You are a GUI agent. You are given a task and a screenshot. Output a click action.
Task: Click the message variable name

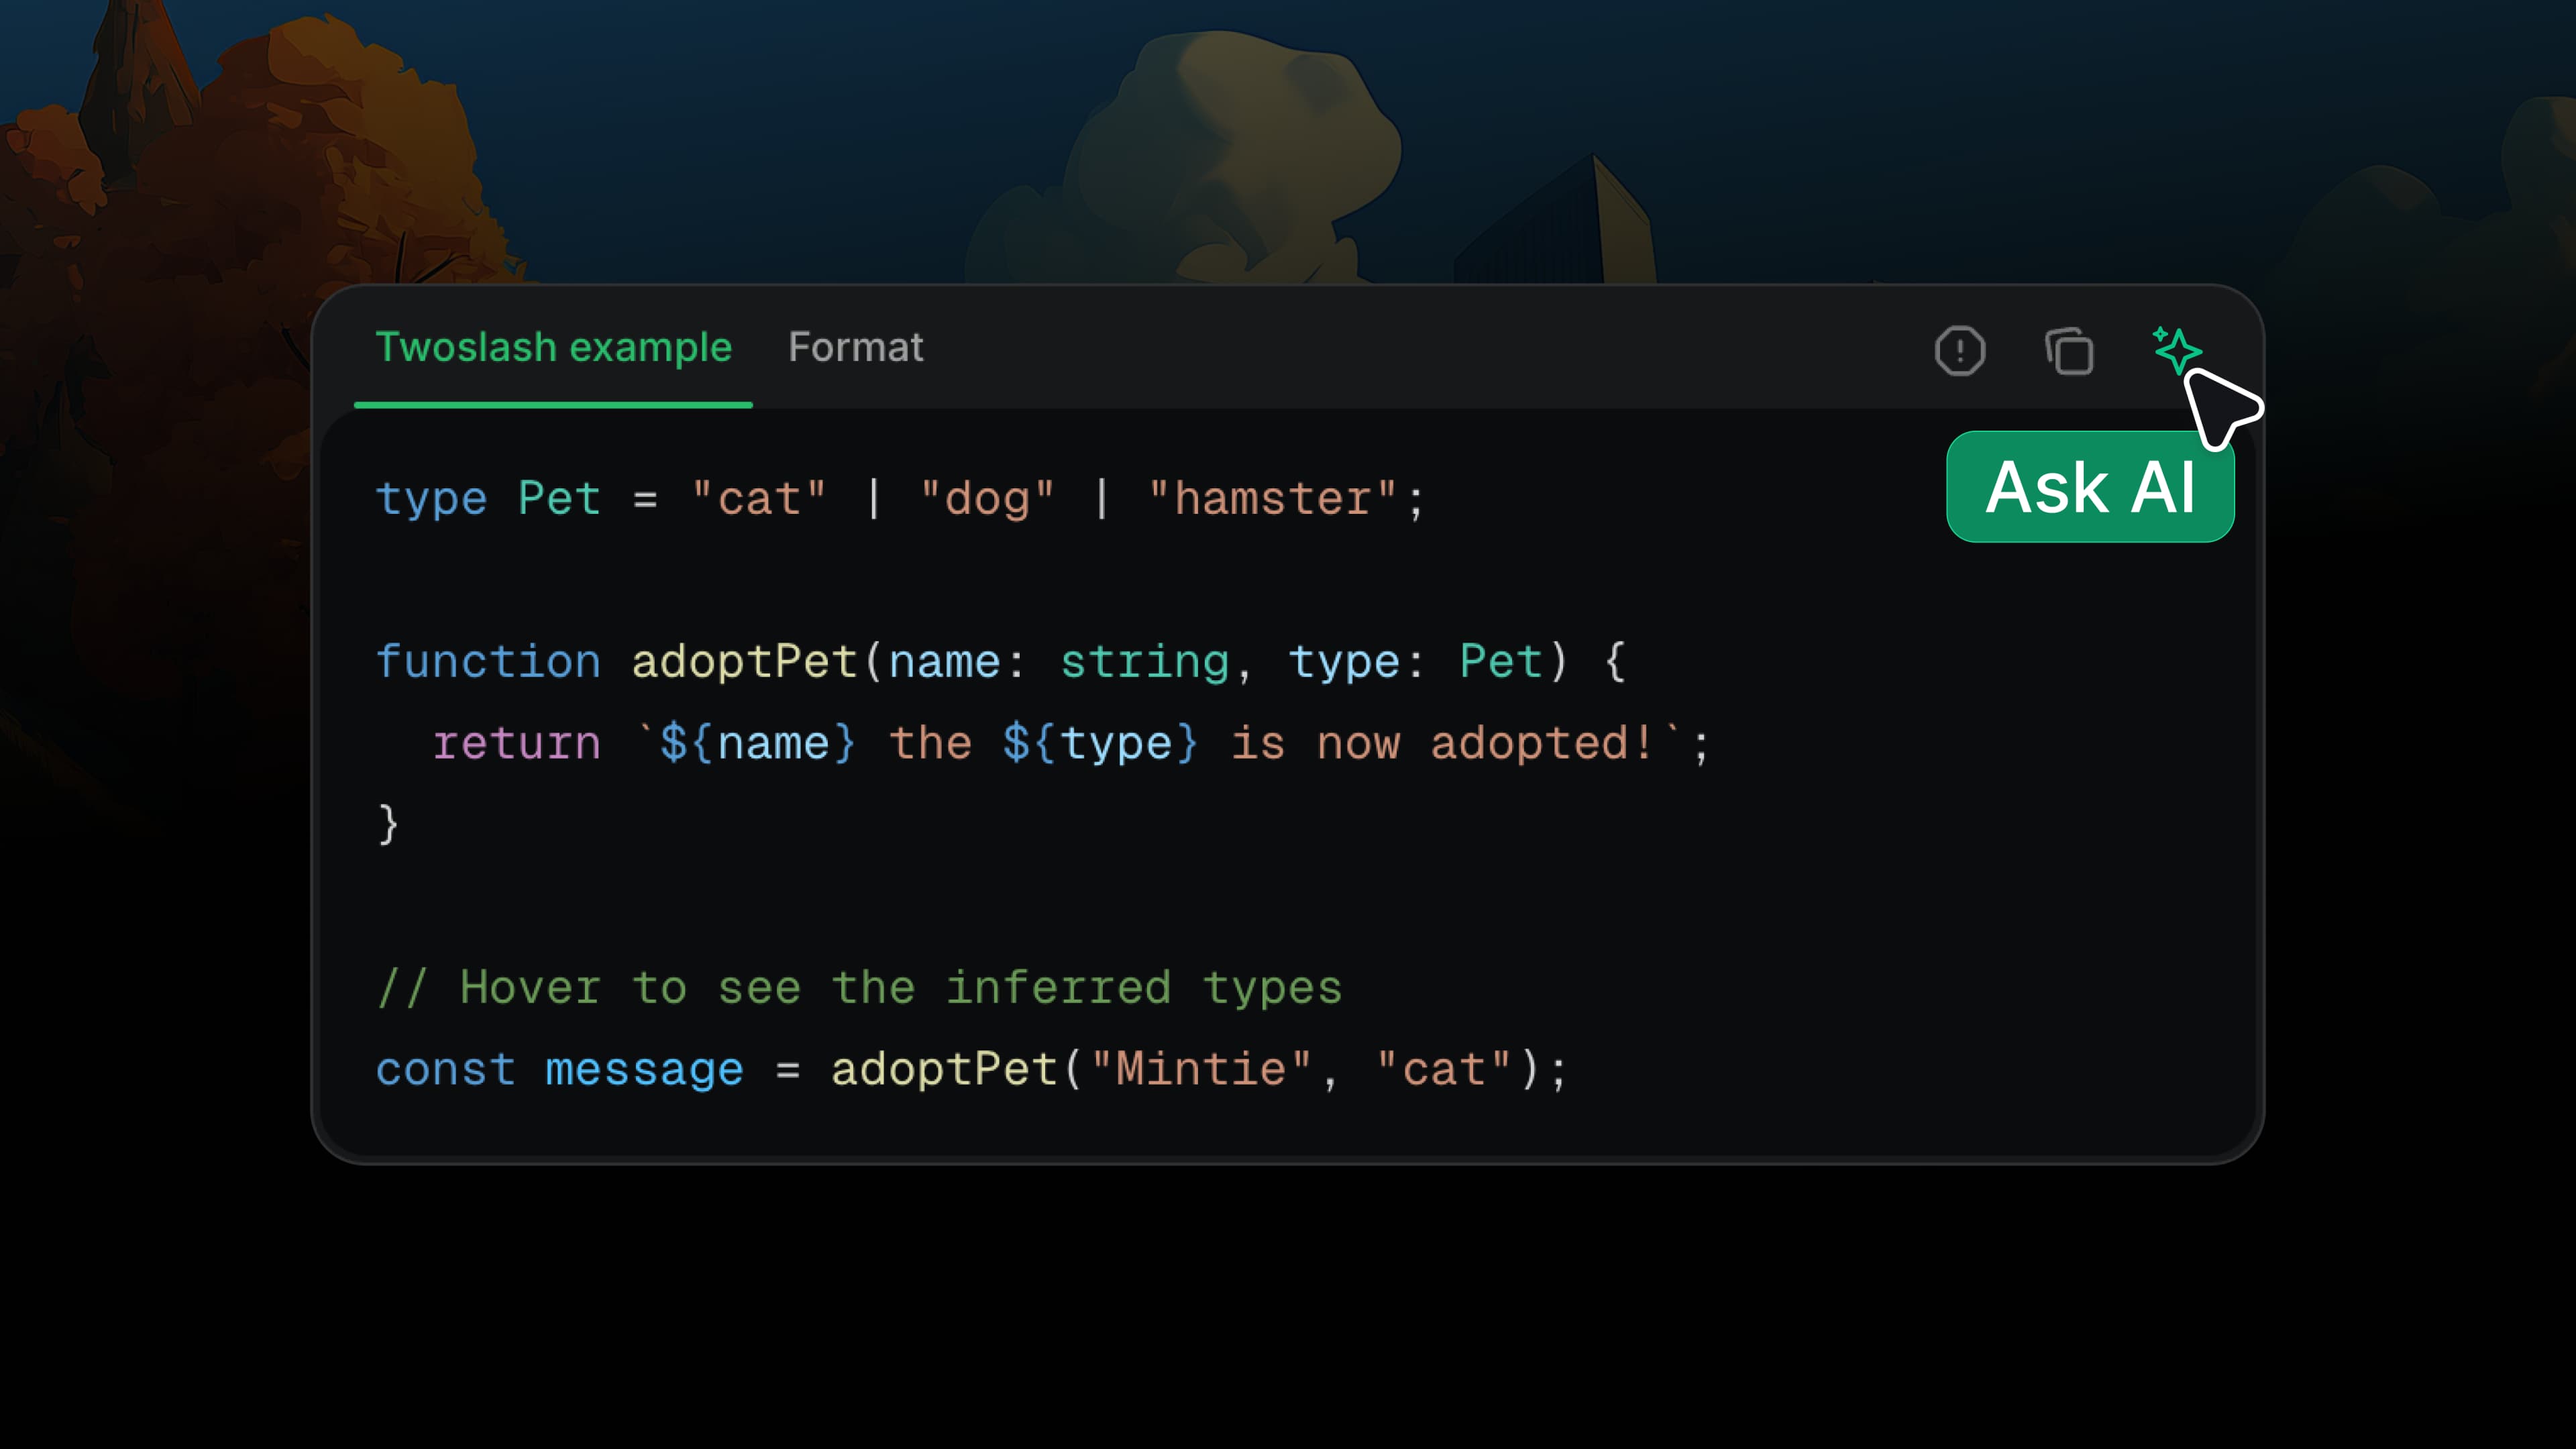644,1069
